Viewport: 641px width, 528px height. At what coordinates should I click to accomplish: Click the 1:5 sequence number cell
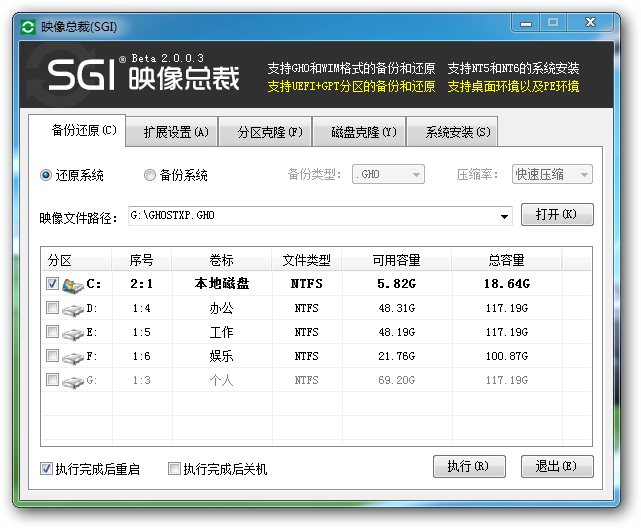(x=142, y=332)
